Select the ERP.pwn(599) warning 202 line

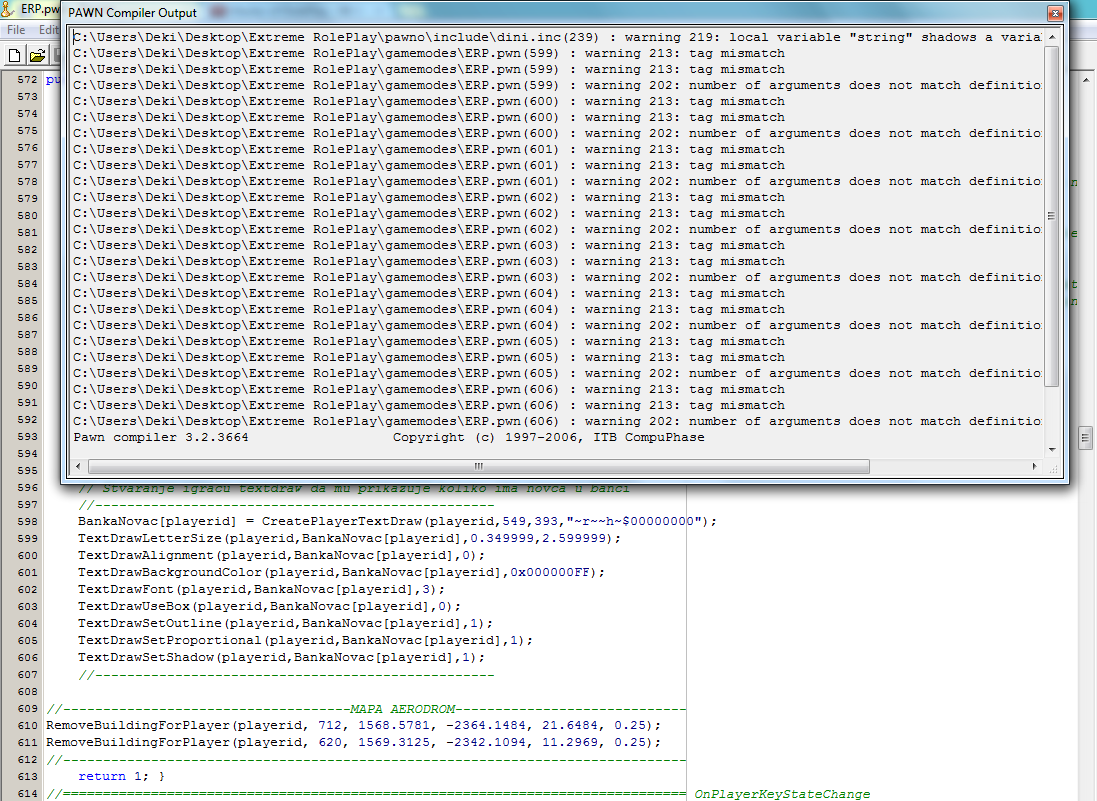(x=557, y=85)
